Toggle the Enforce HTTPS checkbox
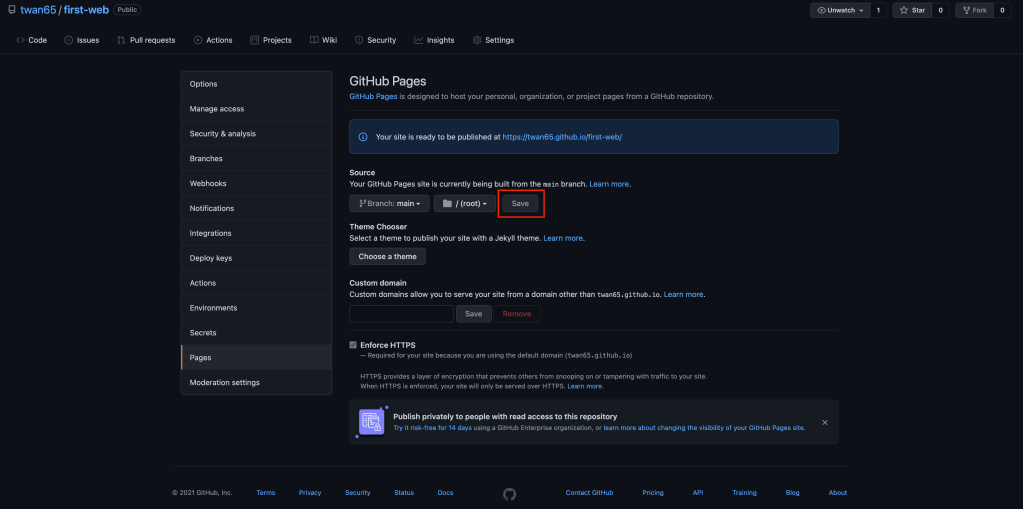This screenshot has width=1023, height=509. pyautogui.click(x=353, y=345)
